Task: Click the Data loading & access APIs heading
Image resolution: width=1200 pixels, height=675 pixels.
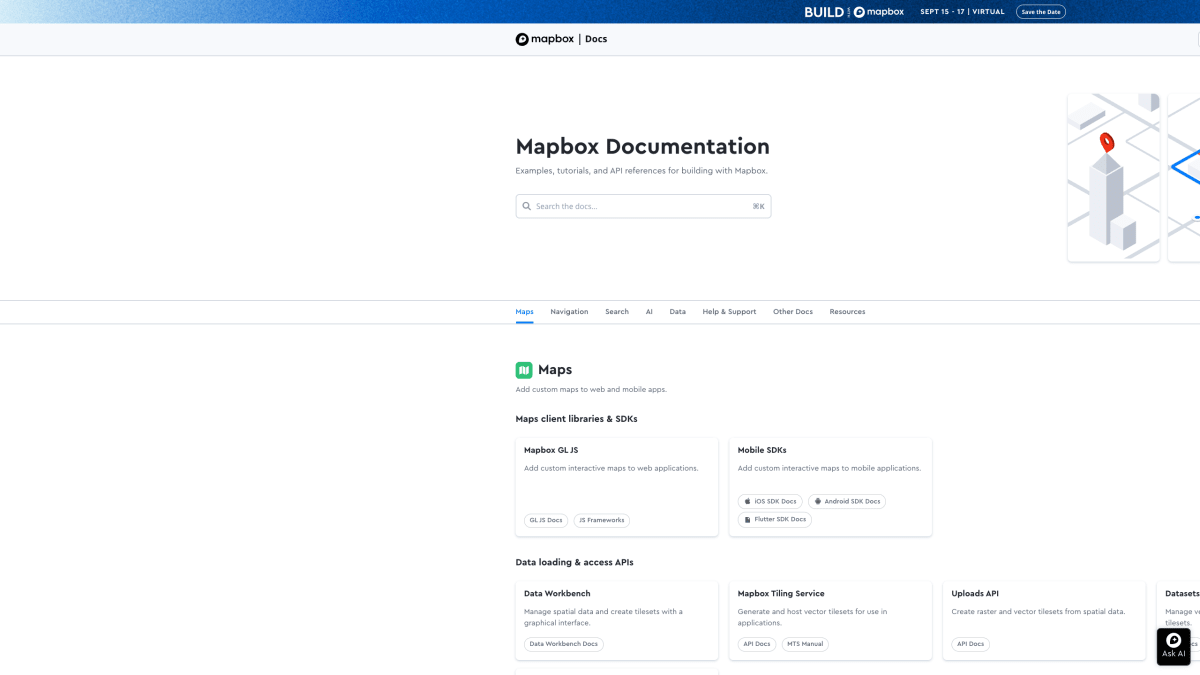Action: coord(574,562)
